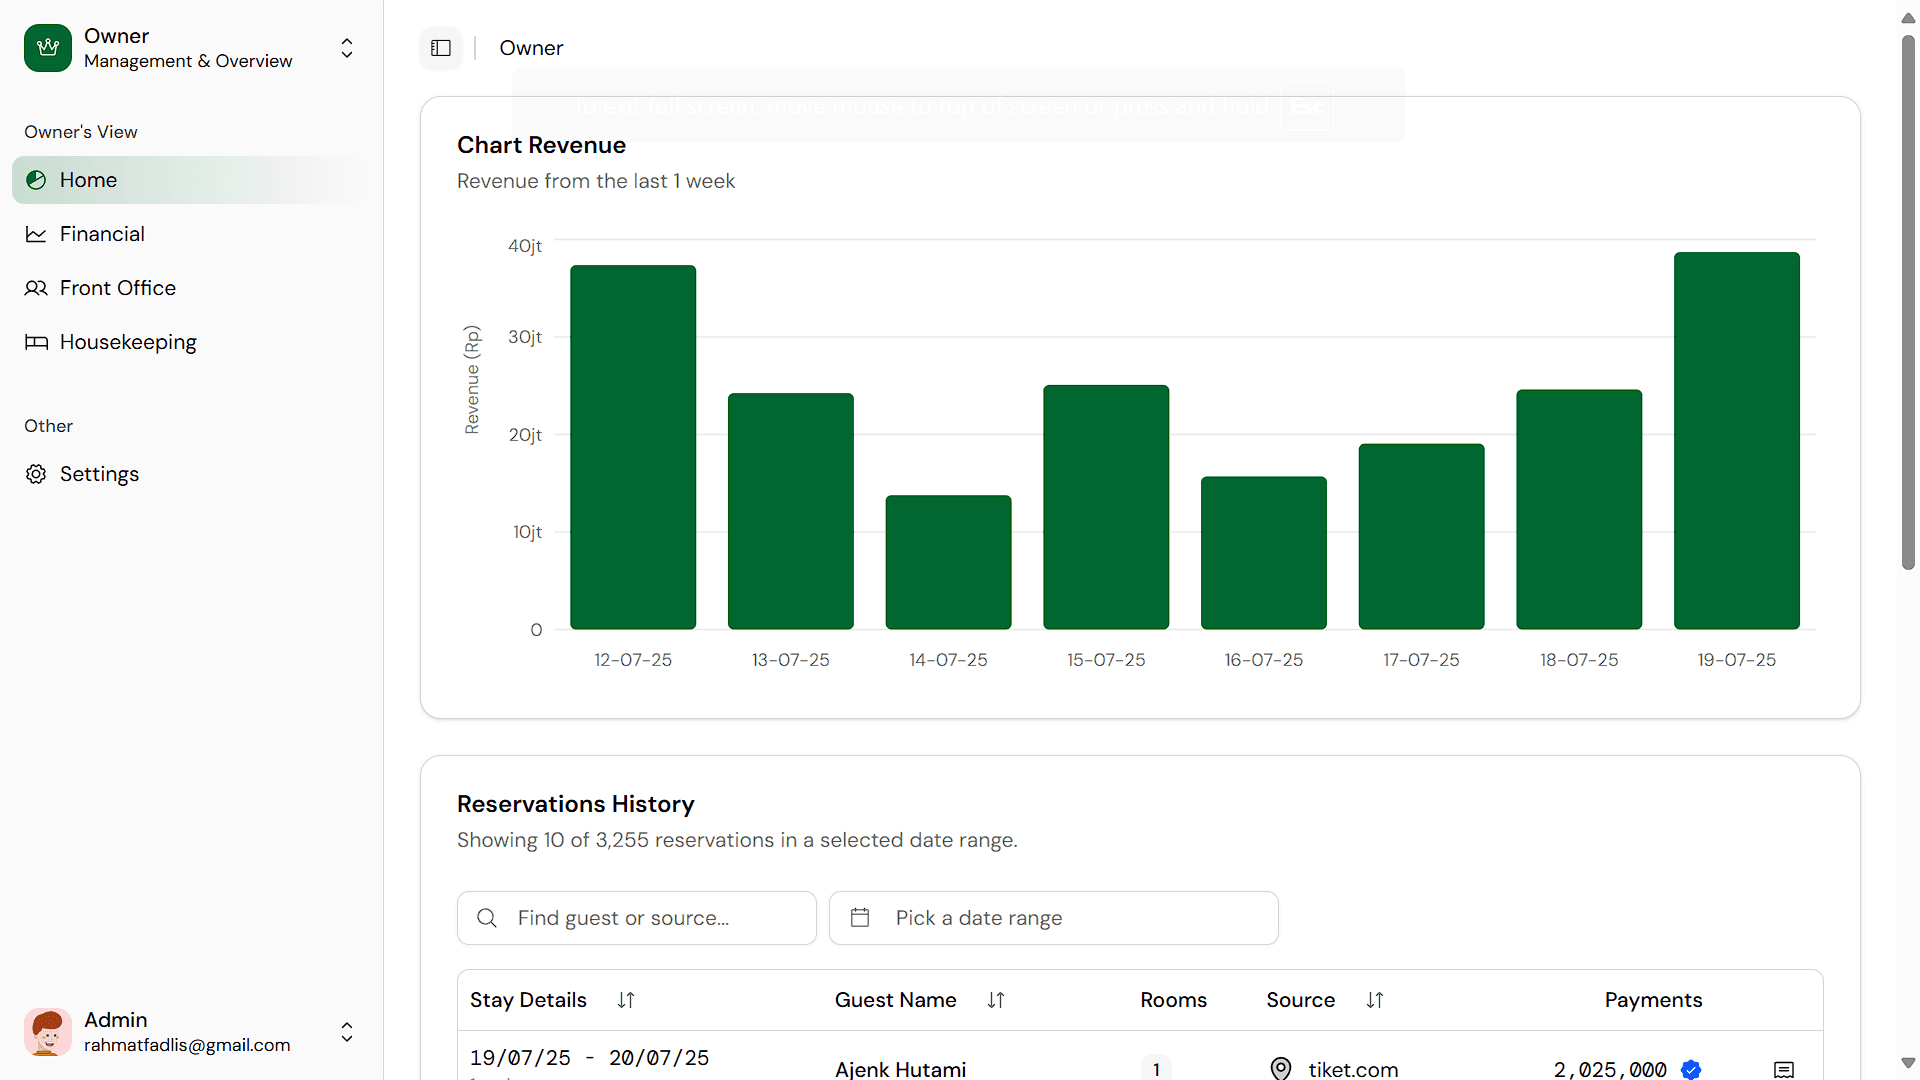This screenshot has height=1080, width=1920.
Task: Click the sidebar collapse icon next to Owner
Action: [441, 47]
